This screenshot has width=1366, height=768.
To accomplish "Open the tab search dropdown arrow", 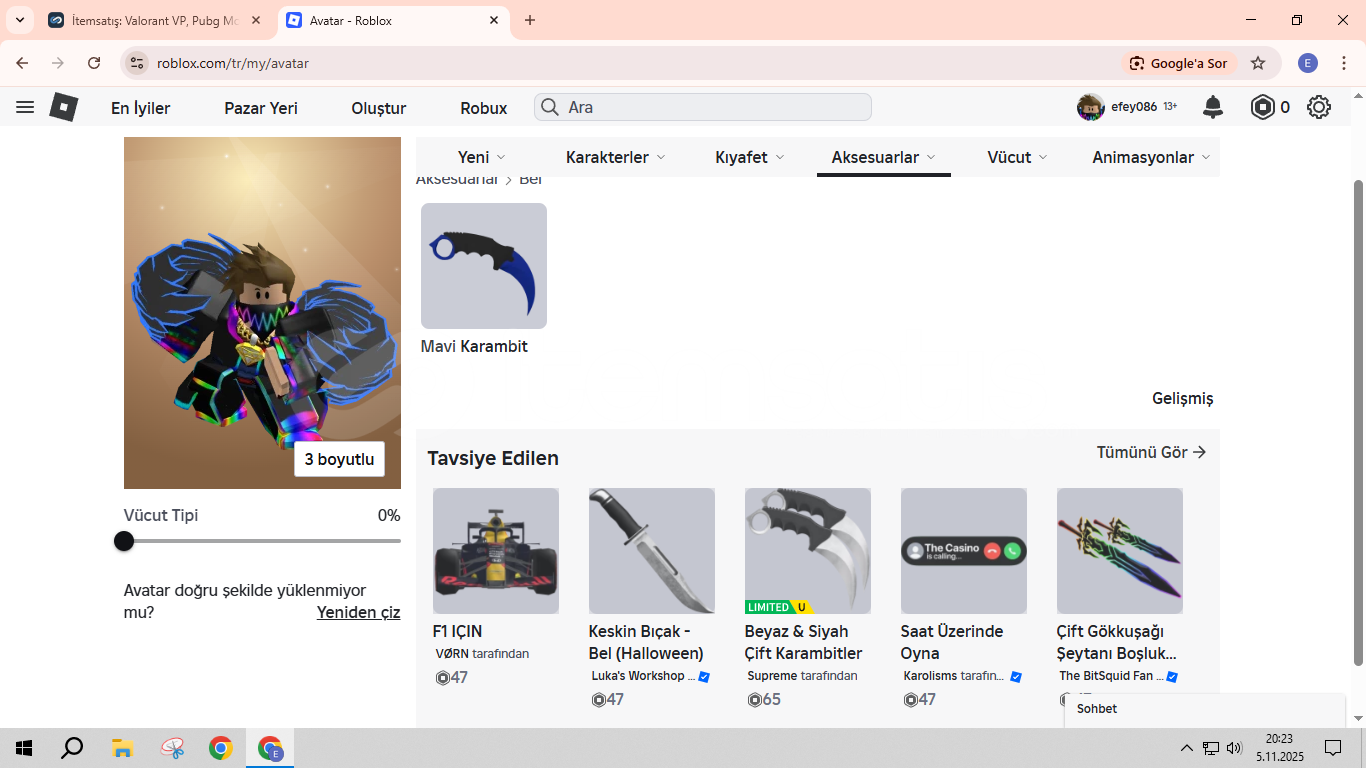I will pyautogui.click(x=19, y=20).
